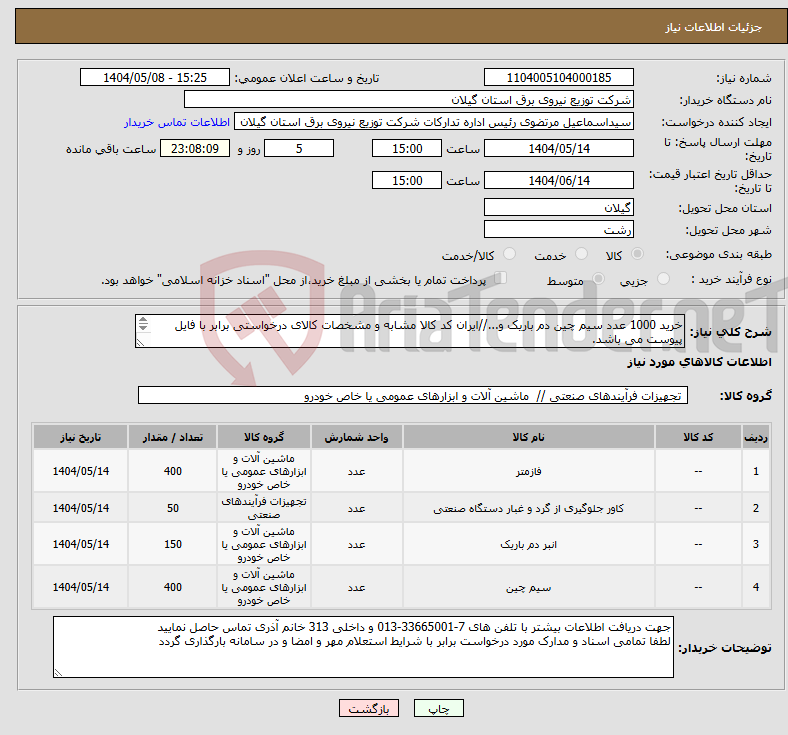Viewport: 788px width, 735px height.
Task: Click the چاپ print button
Action: pyautogui.click(x=439, y=708)
